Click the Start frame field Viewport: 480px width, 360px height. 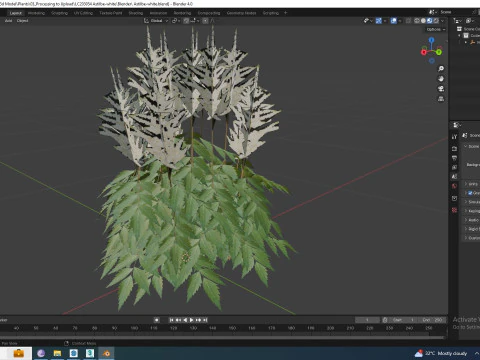403,320
